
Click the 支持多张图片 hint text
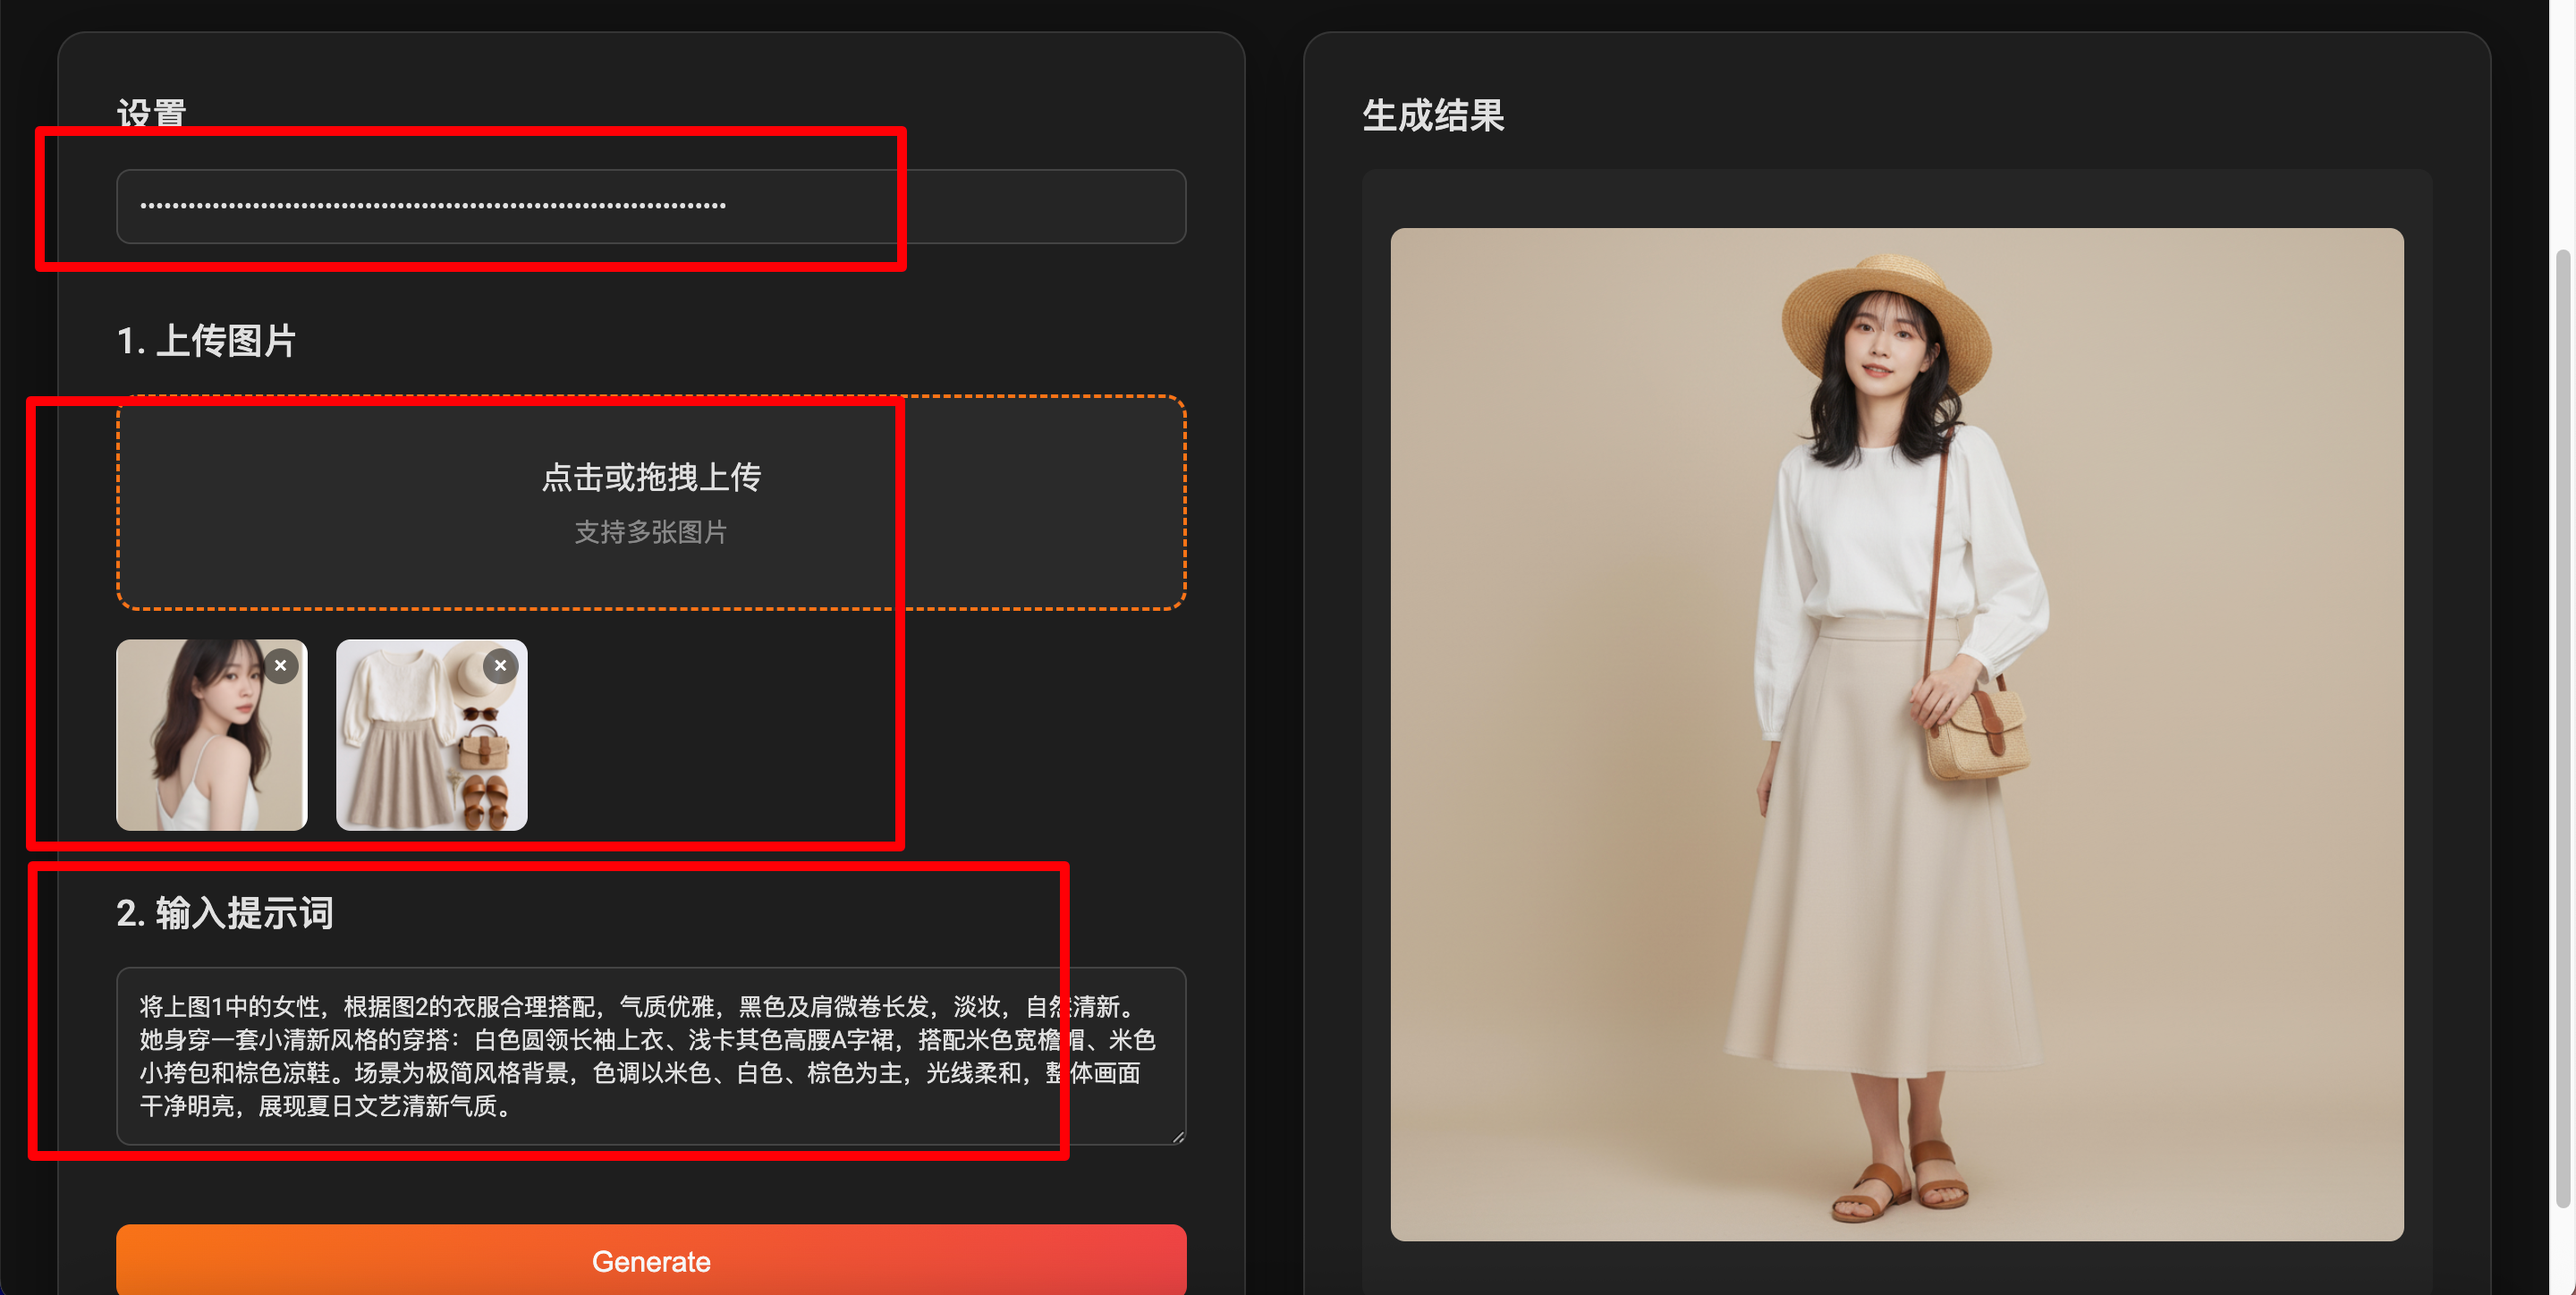651,532
